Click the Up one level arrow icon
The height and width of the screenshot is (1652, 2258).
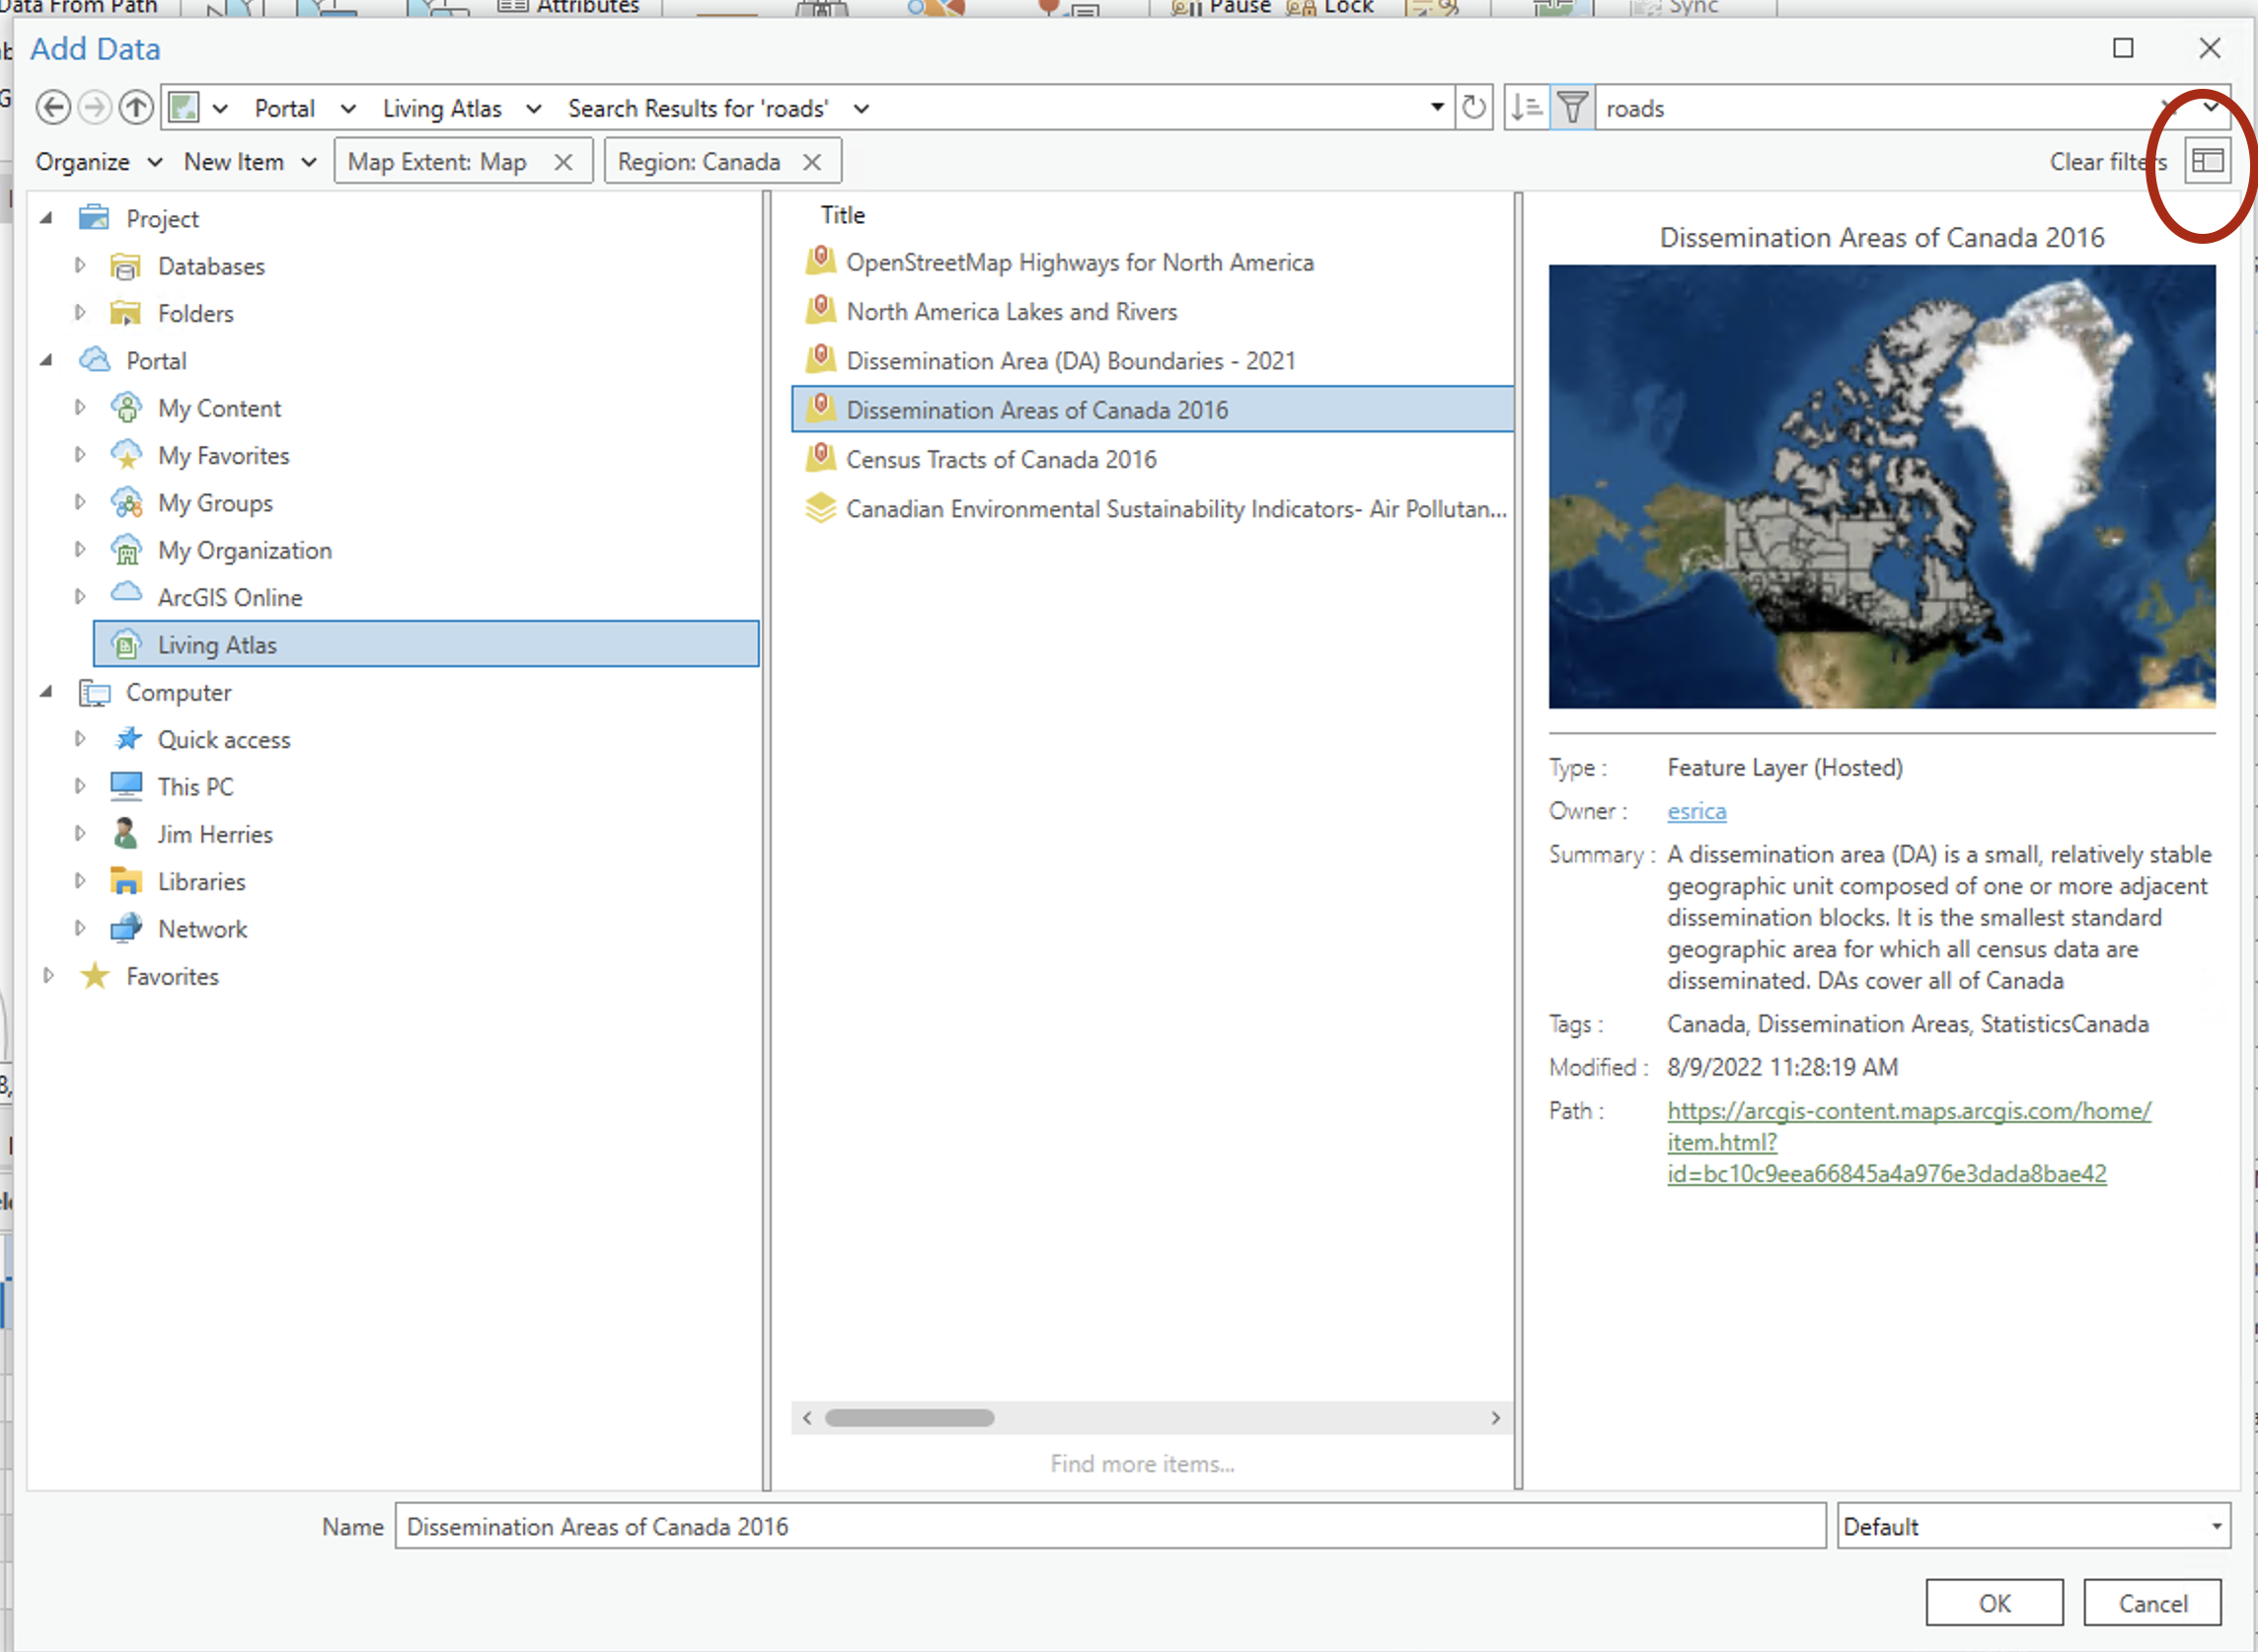click(136, 107)
